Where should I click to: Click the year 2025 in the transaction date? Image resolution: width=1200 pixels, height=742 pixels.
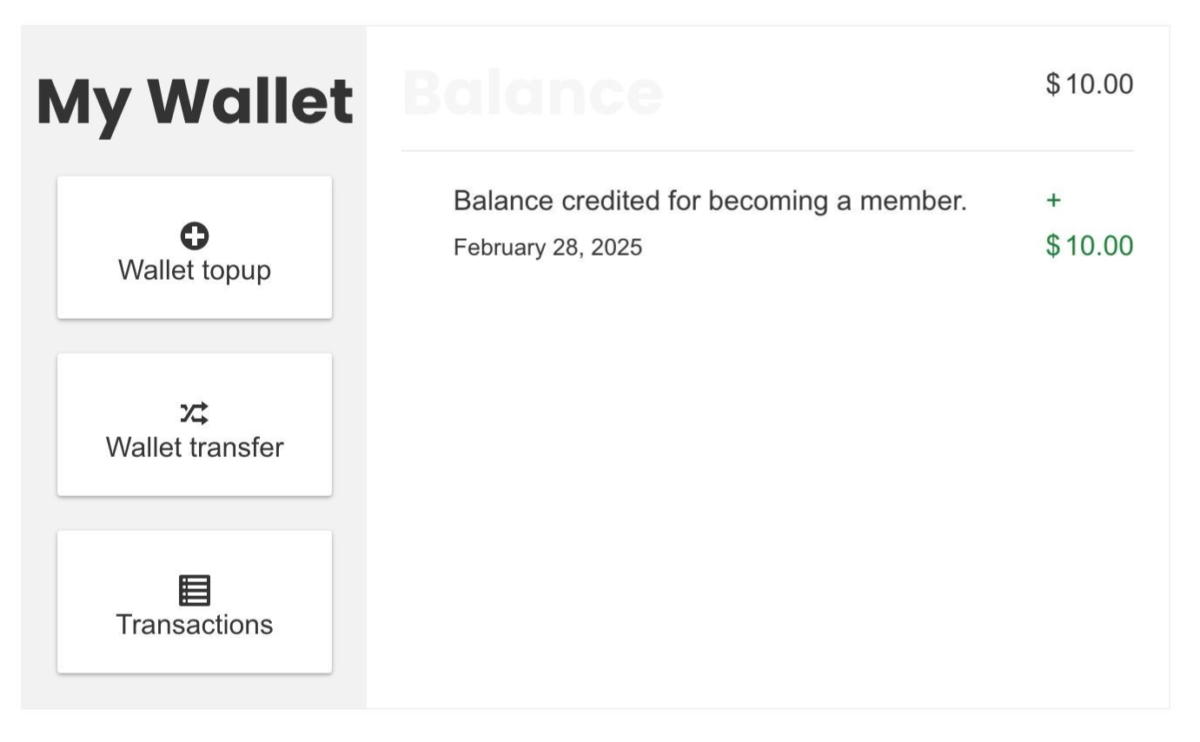619,248
